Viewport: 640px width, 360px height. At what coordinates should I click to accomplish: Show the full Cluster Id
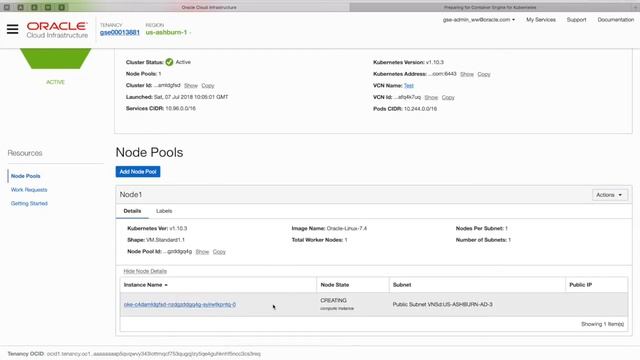tap(191, 86)
